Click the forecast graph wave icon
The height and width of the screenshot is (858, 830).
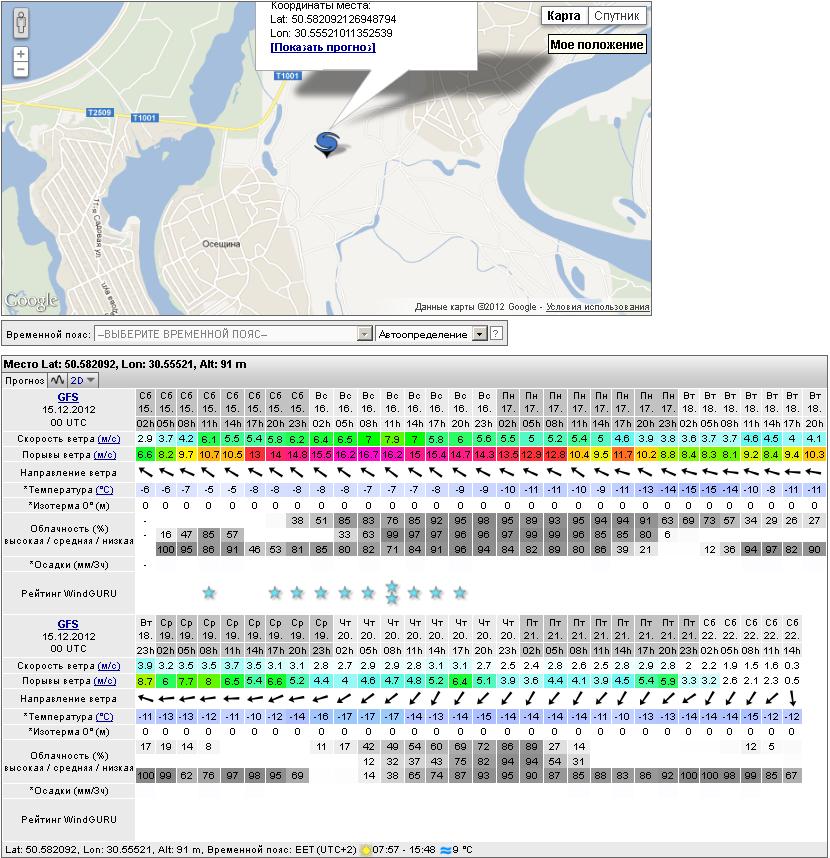click(57, 380)
